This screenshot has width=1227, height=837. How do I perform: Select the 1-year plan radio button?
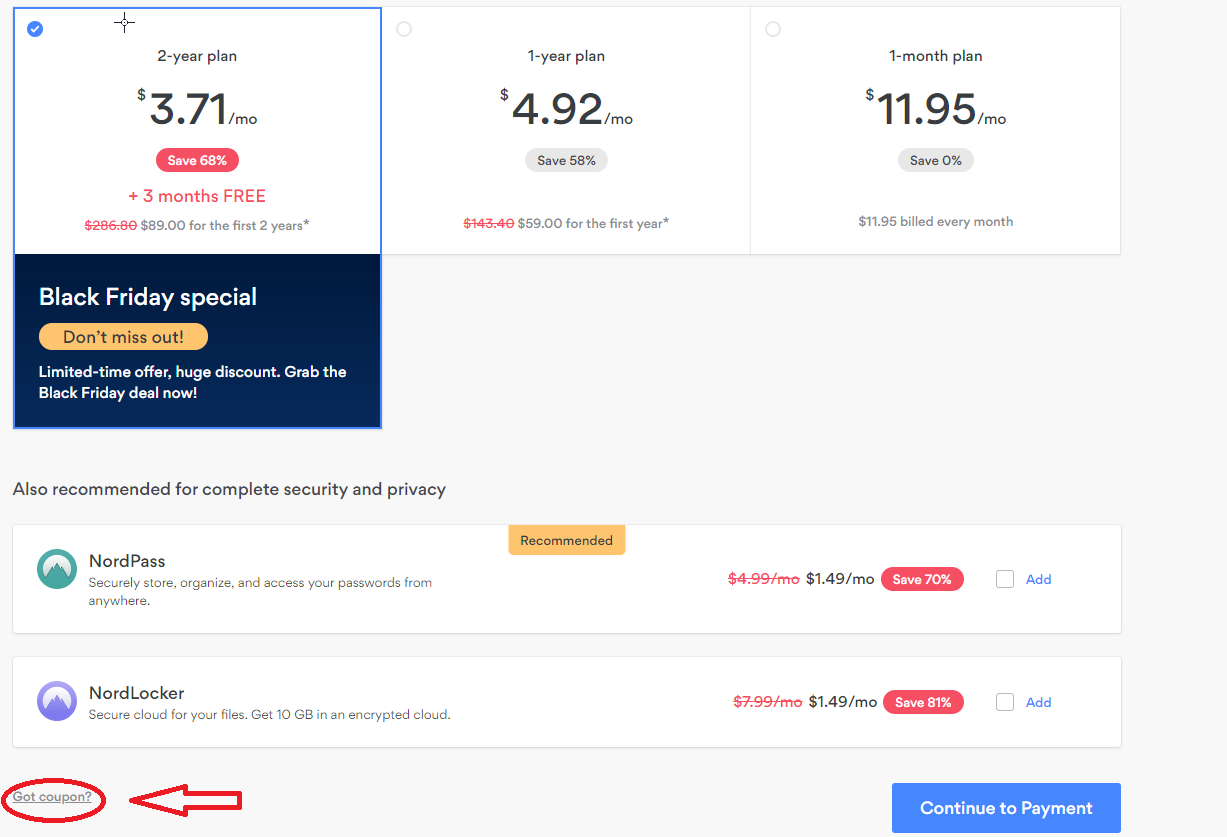click(404, 29)
